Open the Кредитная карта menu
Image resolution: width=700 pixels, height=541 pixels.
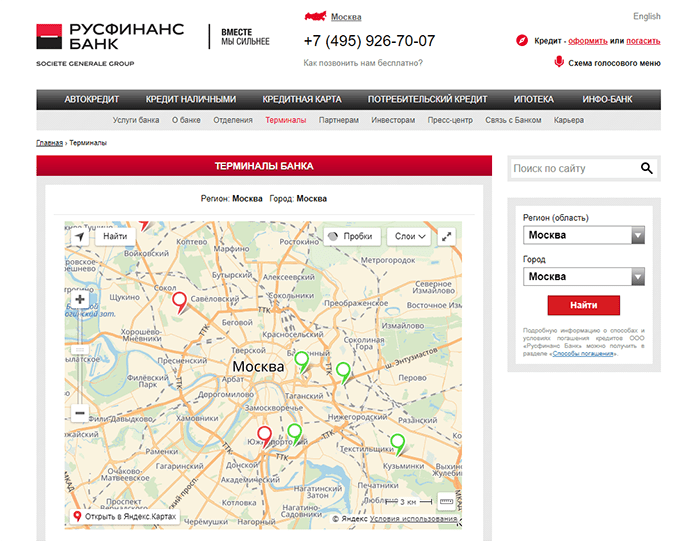click(302, 100)
